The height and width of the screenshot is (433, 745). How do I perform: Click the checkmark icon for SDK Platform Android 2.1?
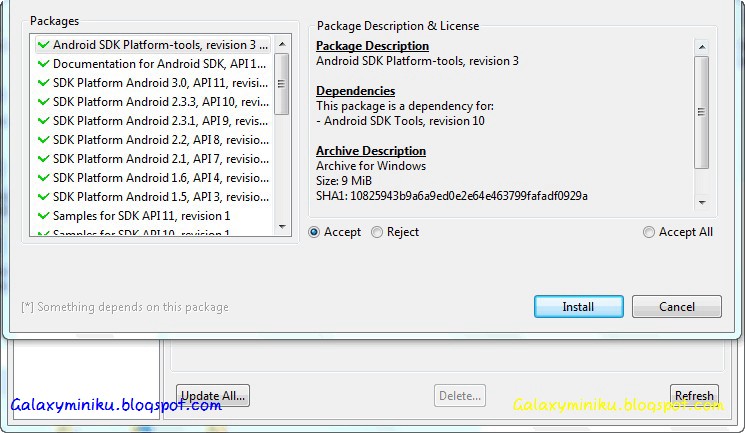coord(43,159)
